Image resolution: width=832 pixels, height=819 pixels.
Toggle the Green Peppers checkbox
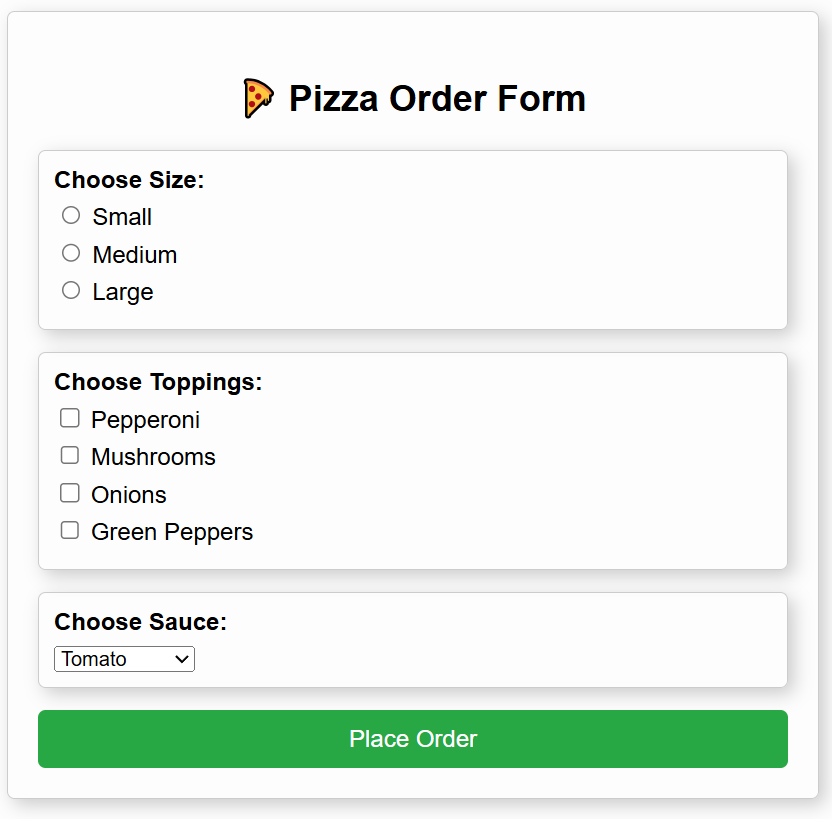pos(70,530)
